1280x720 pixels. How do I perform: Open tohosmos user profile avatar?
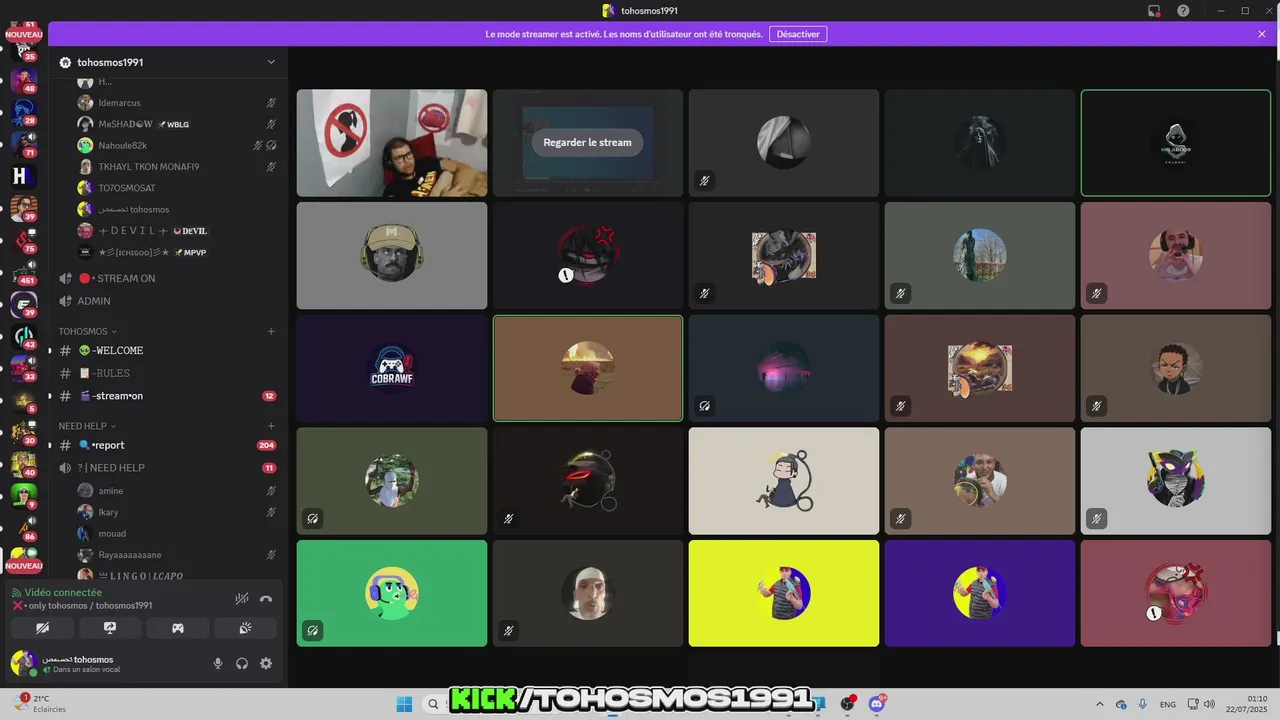(22, 663)
